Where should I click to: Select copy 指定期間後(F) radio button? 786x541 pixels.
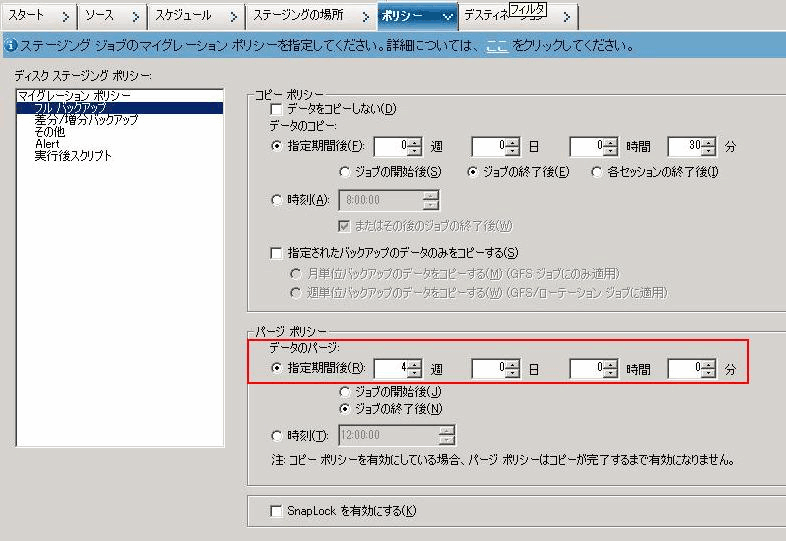[x=276, y=146]
